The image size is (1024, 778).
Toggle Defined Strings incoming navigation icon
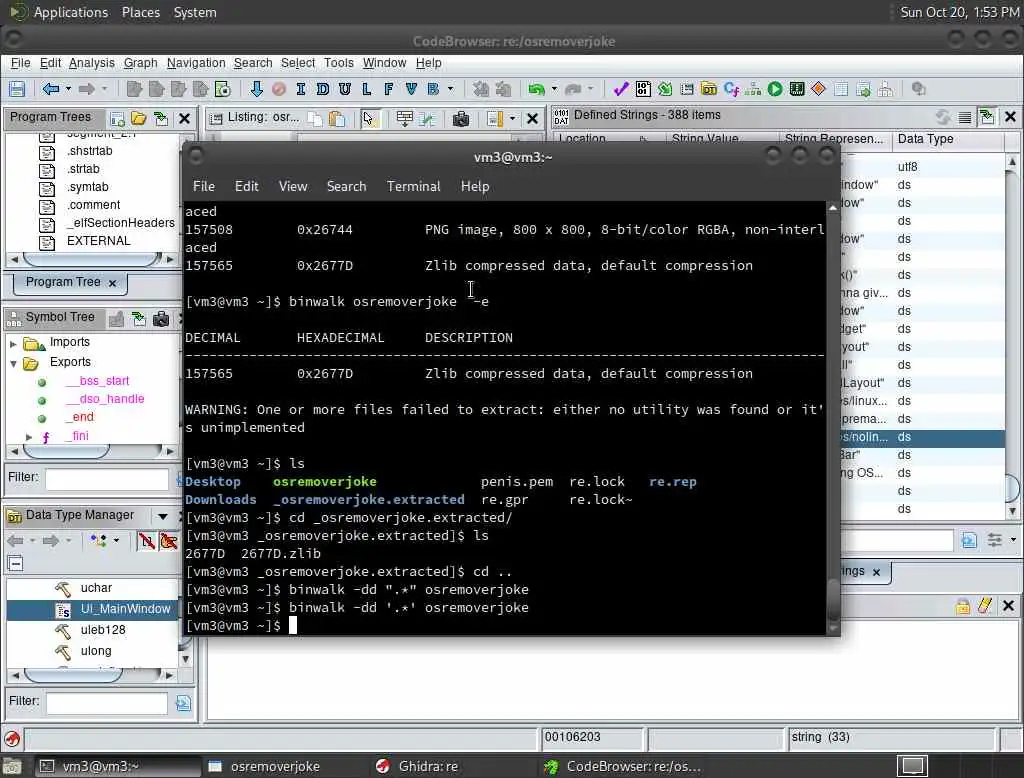click(987, 116)
